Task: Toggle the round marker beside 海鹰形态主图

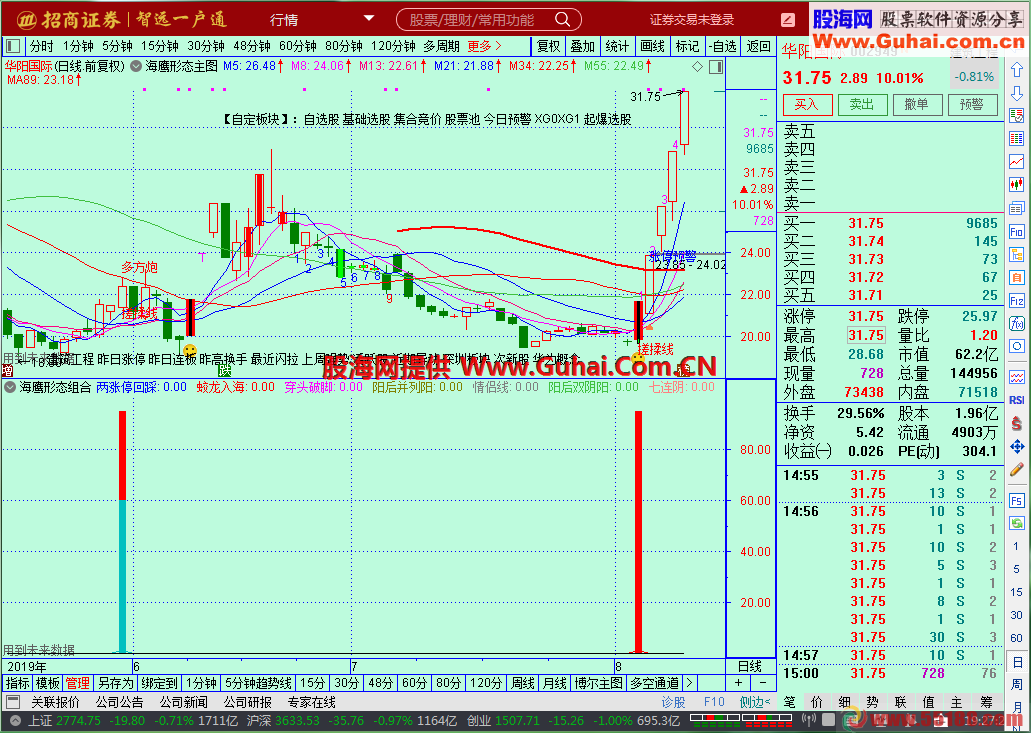Action: [x=136, y=66]
